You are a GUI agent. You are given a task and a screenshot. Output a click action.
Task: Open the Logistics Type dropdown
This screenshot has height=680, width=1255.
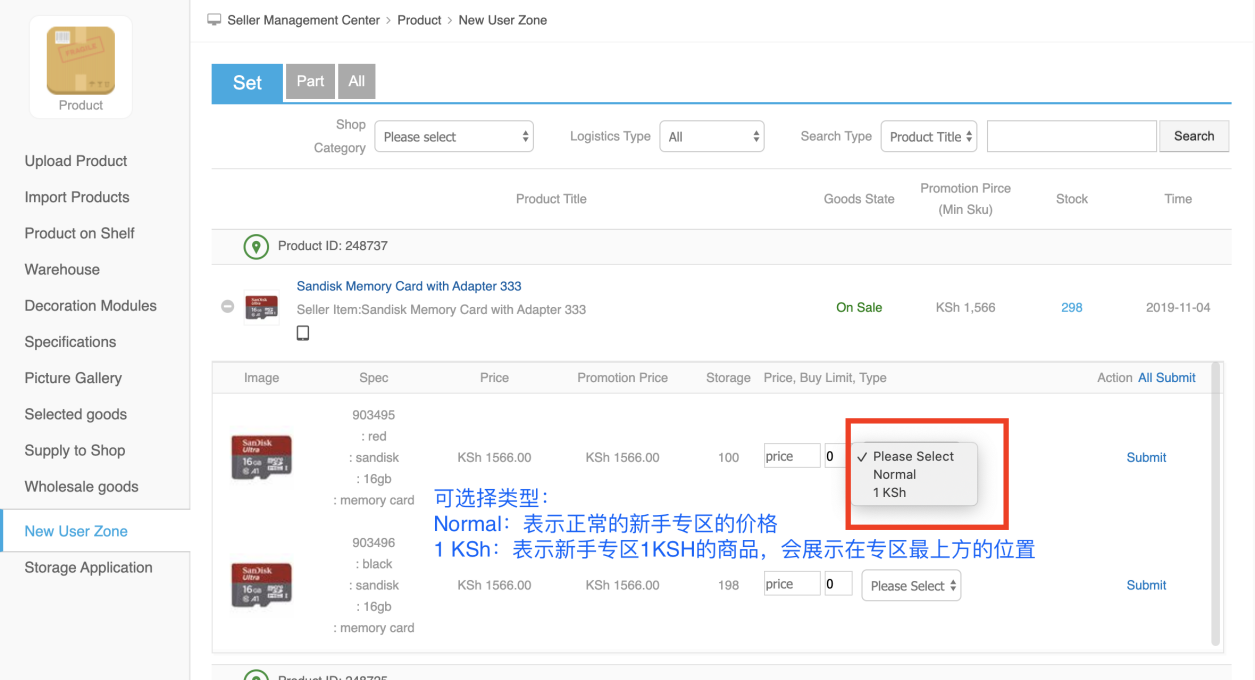[712, 137]
